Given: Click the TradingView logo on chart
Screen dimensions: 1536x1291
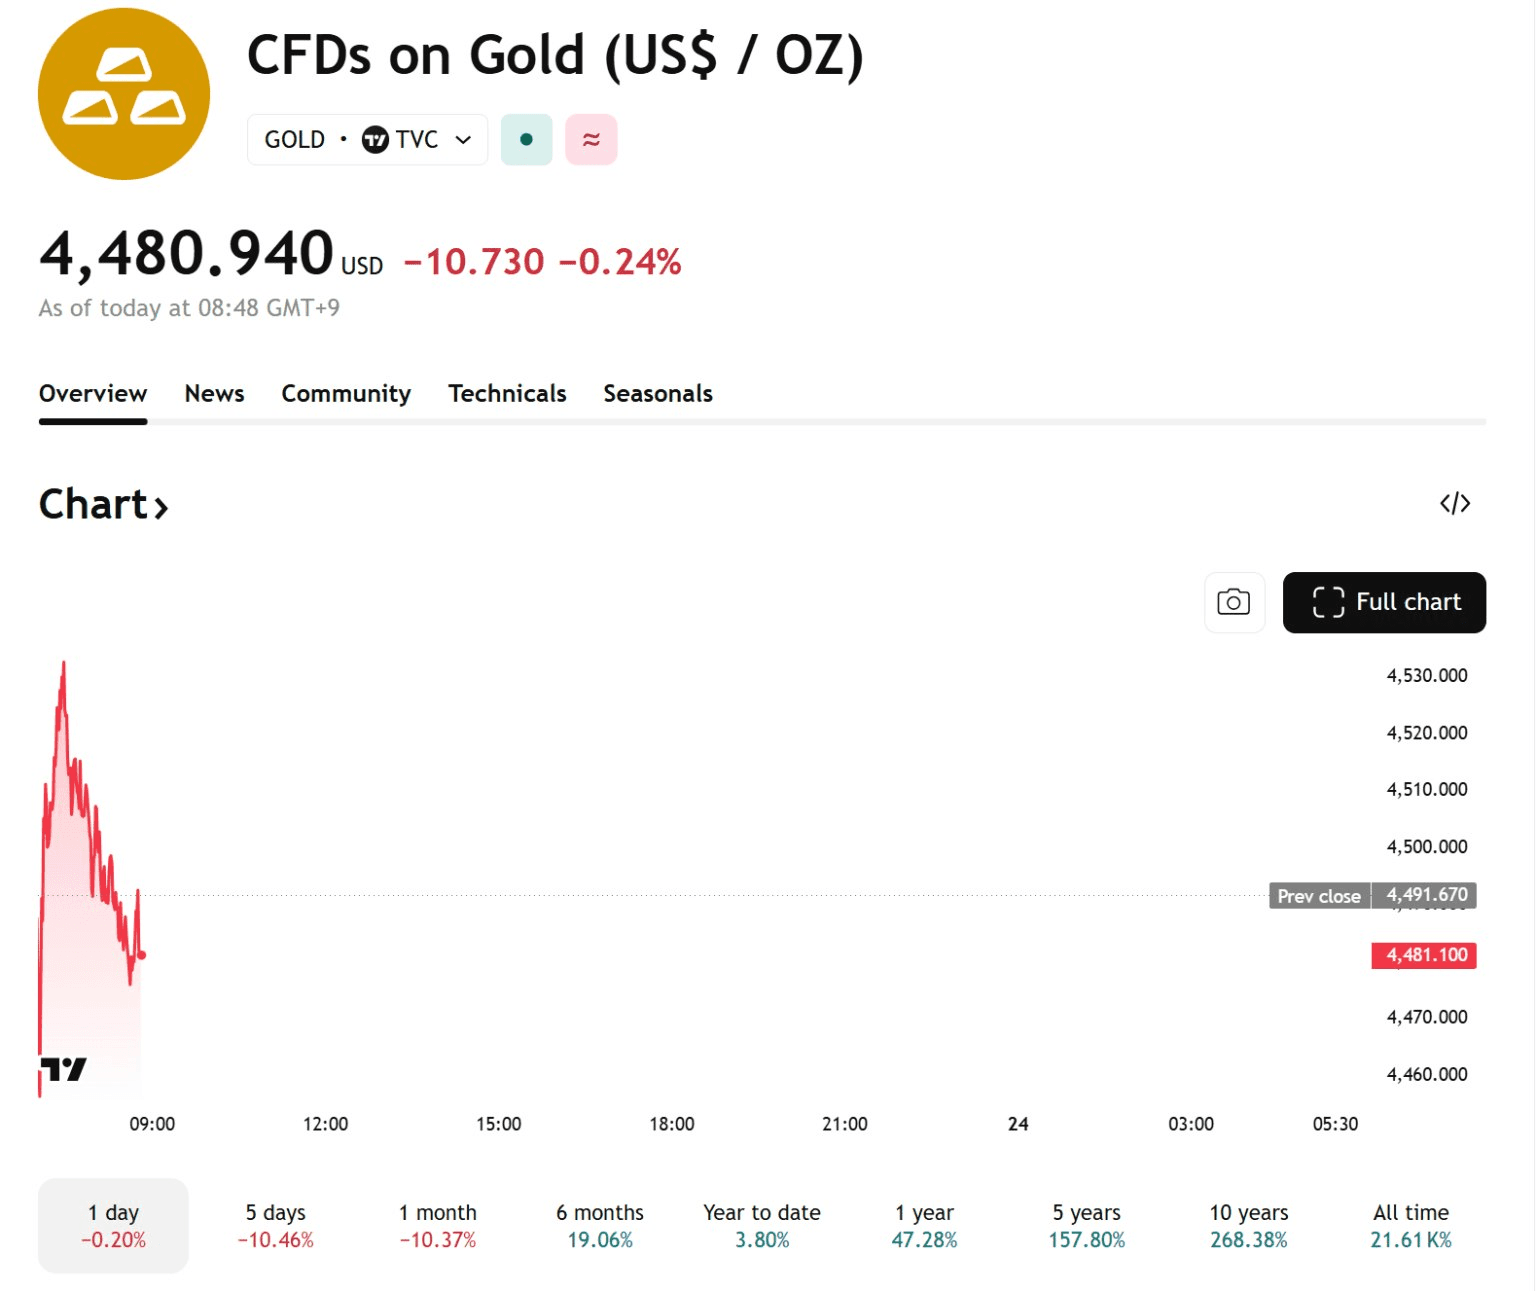Looking at the screenshot, I should [64, 1069].
